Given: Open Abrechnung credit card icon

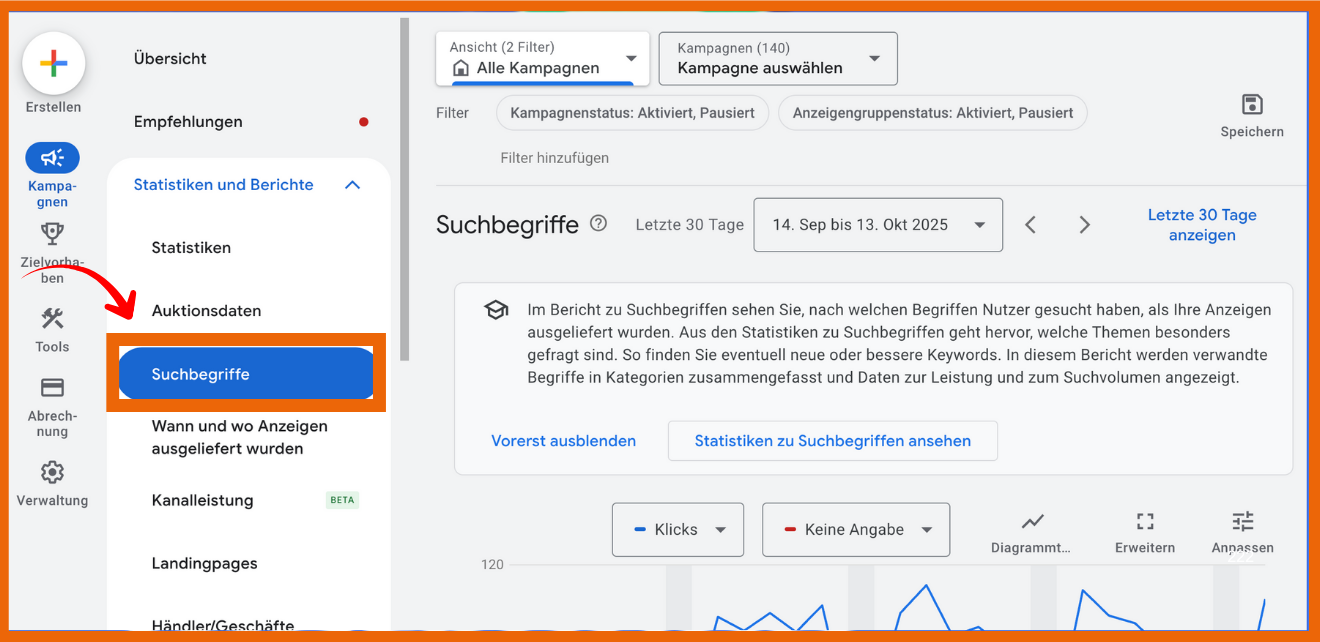Looking at the screenshot, I should click(52, 388).
